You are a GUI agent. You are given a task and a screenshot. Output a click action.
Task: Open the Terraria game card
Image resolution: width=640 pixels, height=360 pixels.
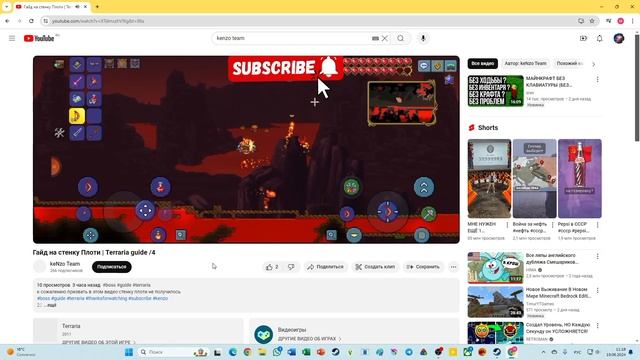[x=138, y=331]
